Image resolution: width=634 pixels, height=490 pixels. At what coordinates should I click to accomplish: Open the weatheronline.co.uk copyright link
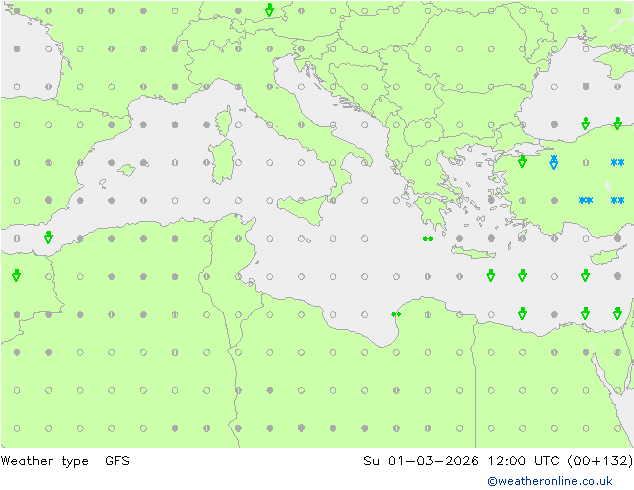(x=550, y=481)
